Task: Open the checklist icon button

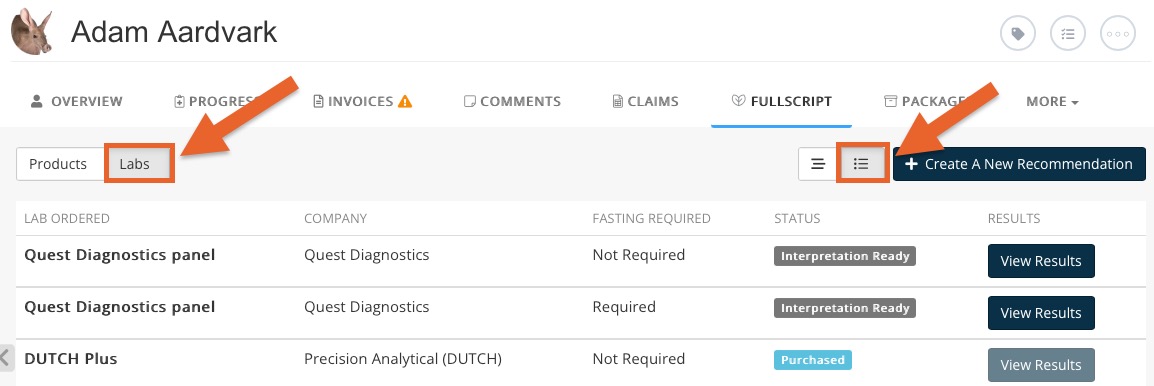Action: coord(1068,33)
